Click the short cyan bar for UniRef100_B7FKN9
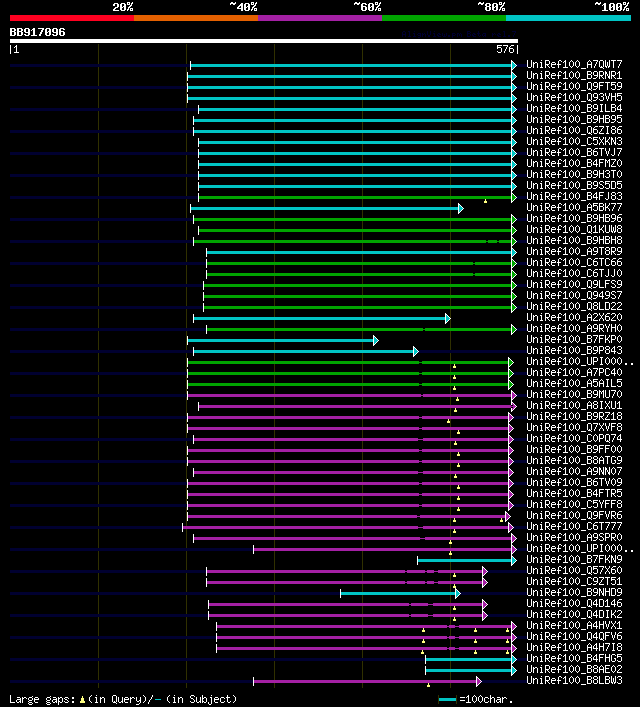This screenshot has height=707, width=640. 467,560
